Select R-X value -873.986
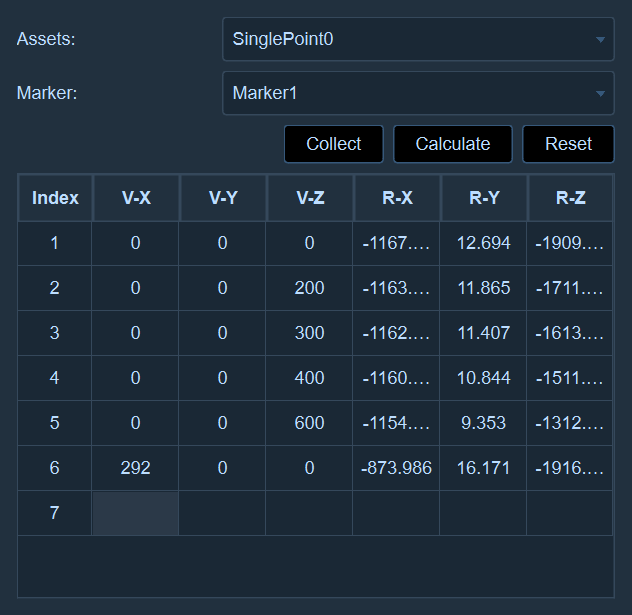 point(396,468)
